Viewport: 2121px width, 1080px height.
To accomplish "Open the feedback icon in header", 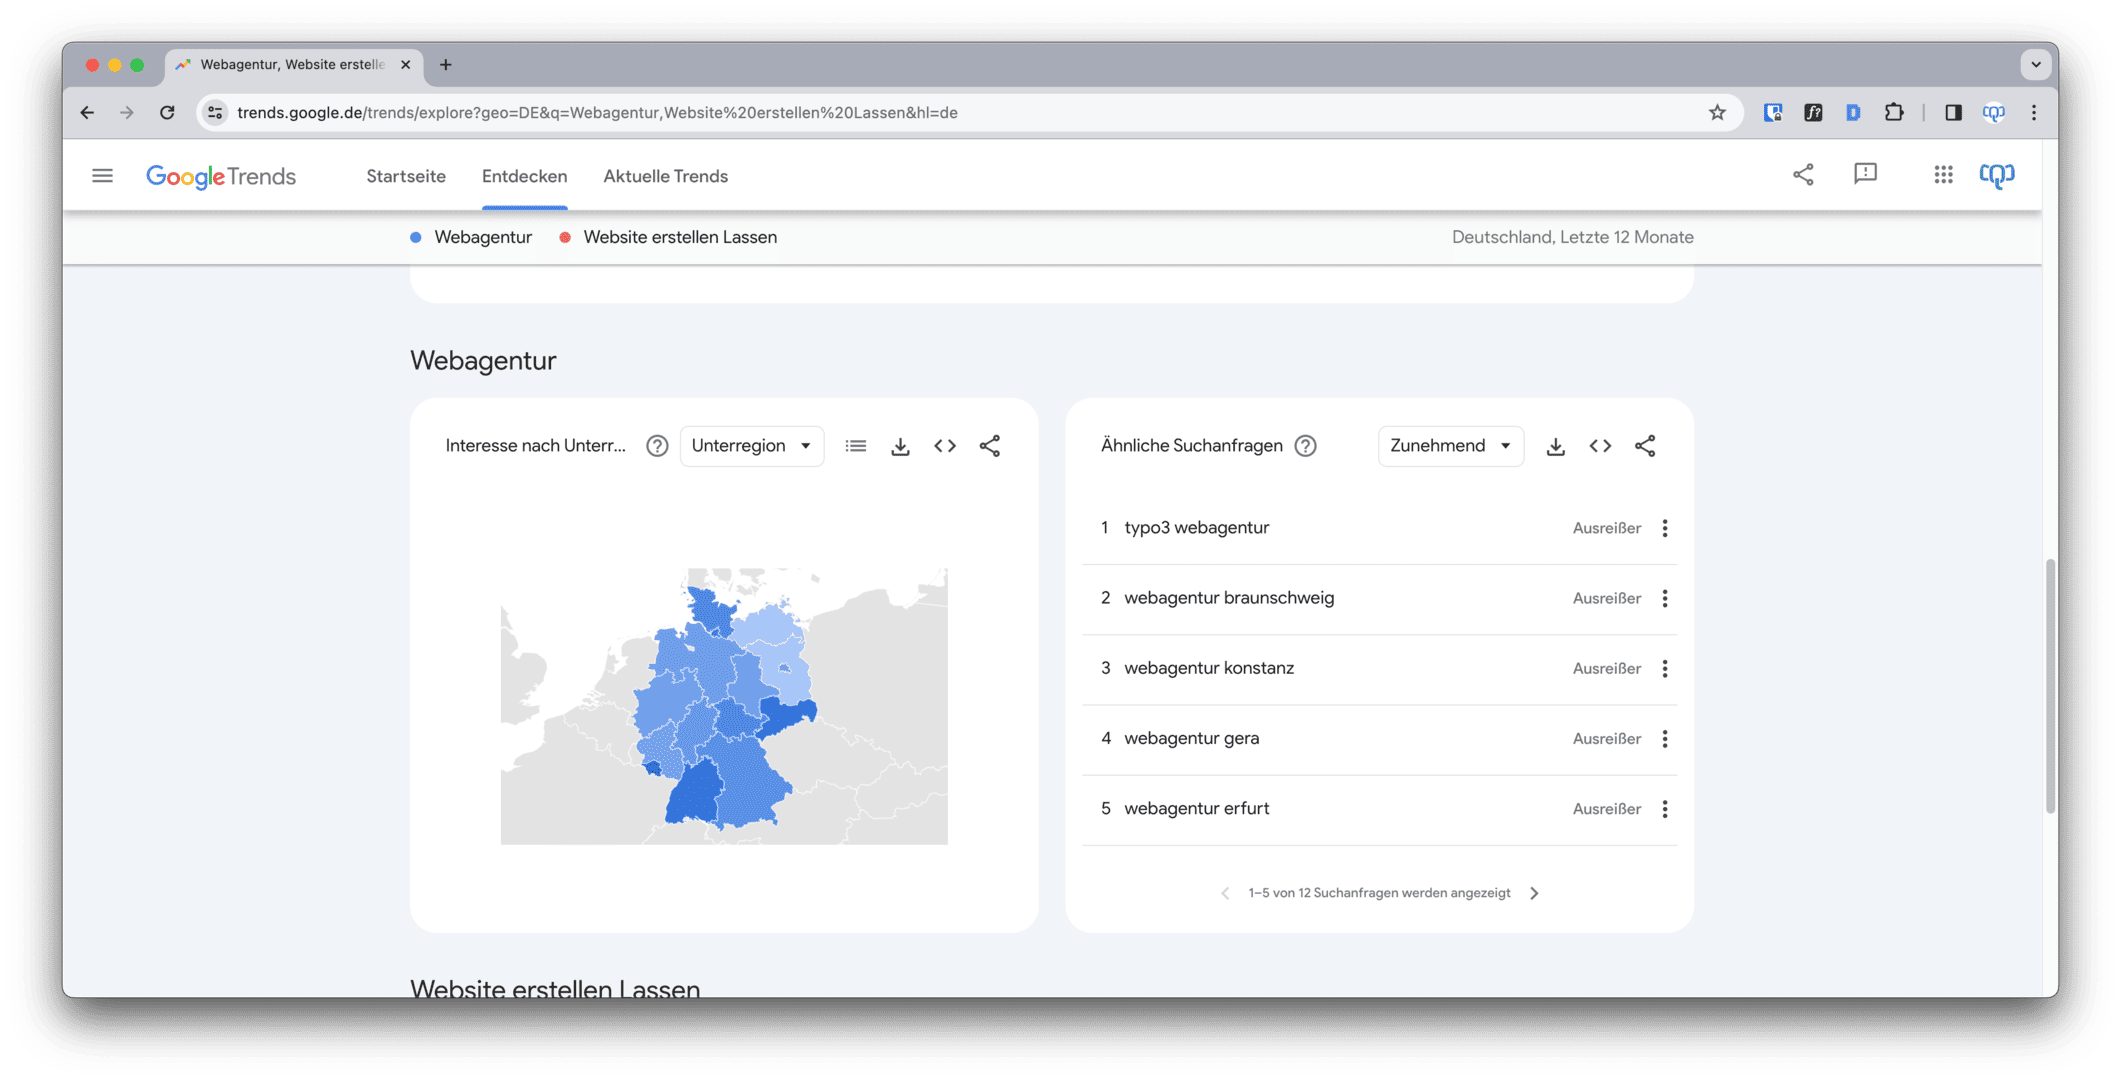I will tap(1865, 175).
